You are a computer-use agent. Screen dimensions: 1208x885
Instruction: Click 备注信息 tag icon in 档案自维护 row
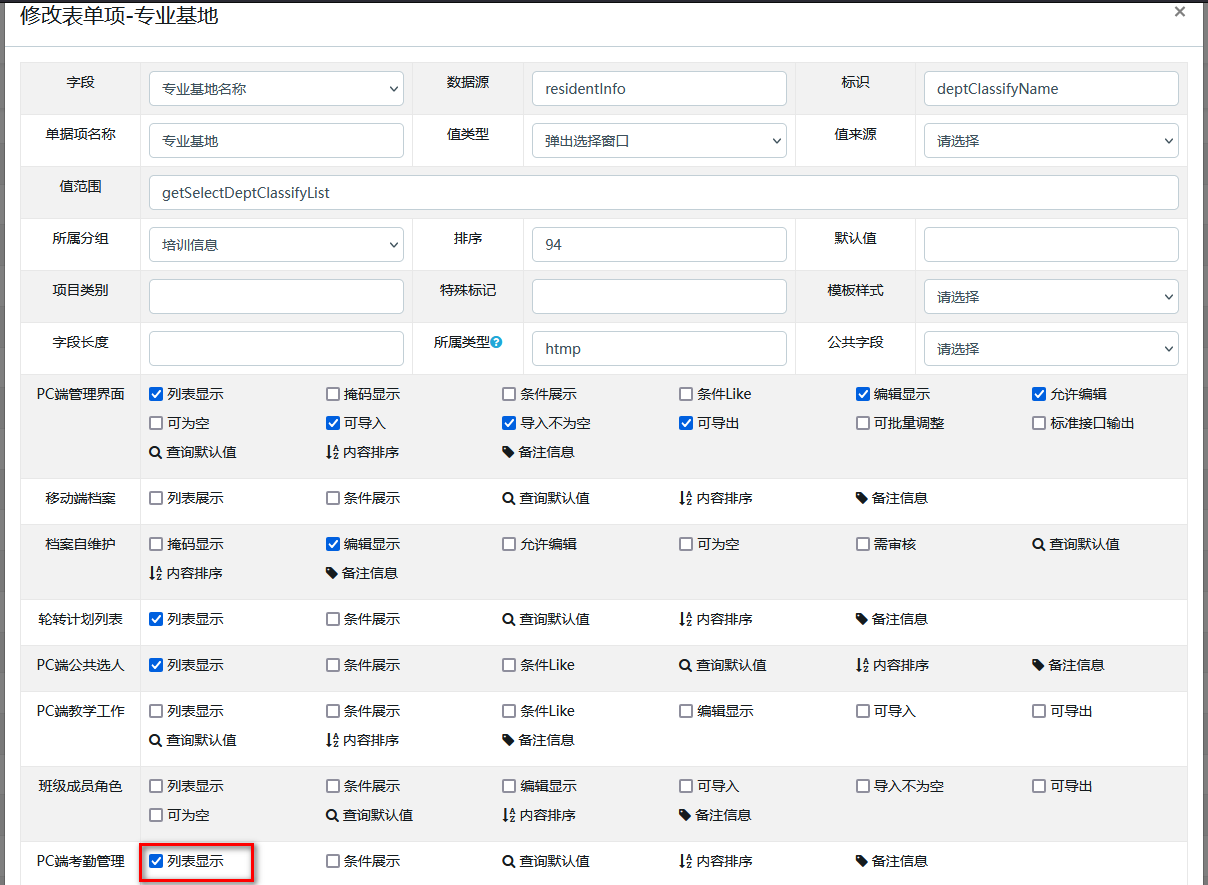[332, 573]
